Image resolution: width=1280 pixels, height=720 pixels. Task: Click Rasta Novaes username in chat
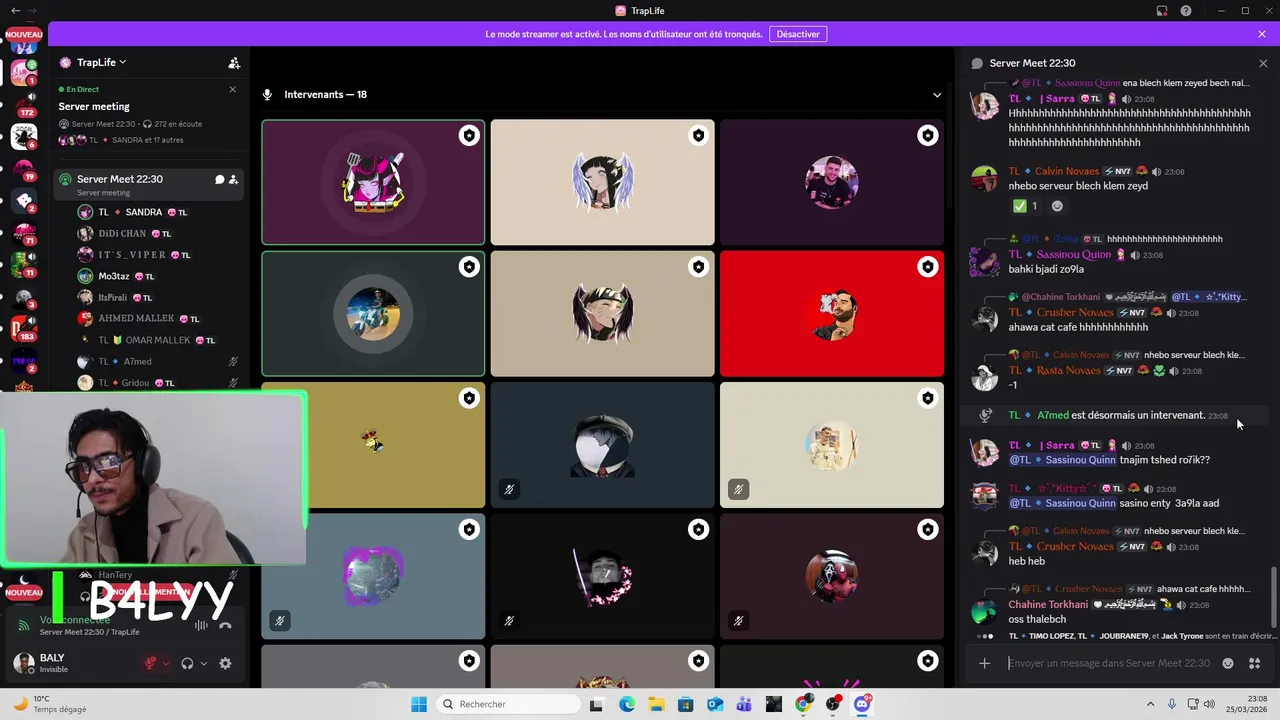coord(1068,370)
